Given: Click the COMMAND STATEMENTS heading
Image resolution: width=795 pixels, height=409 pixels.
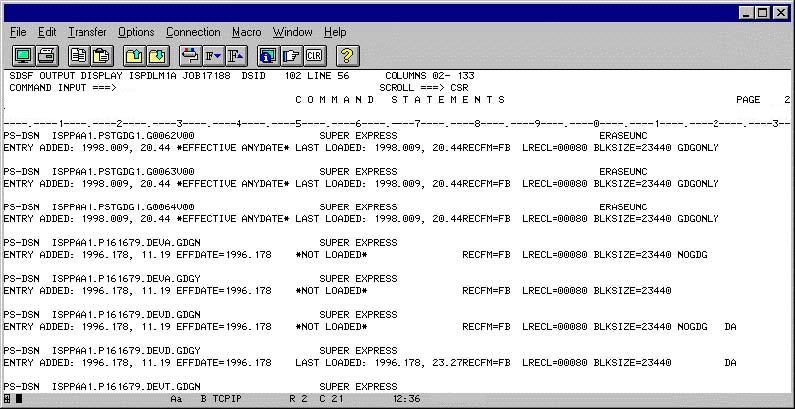Looking at the screenshot, I should pos(401,100).
